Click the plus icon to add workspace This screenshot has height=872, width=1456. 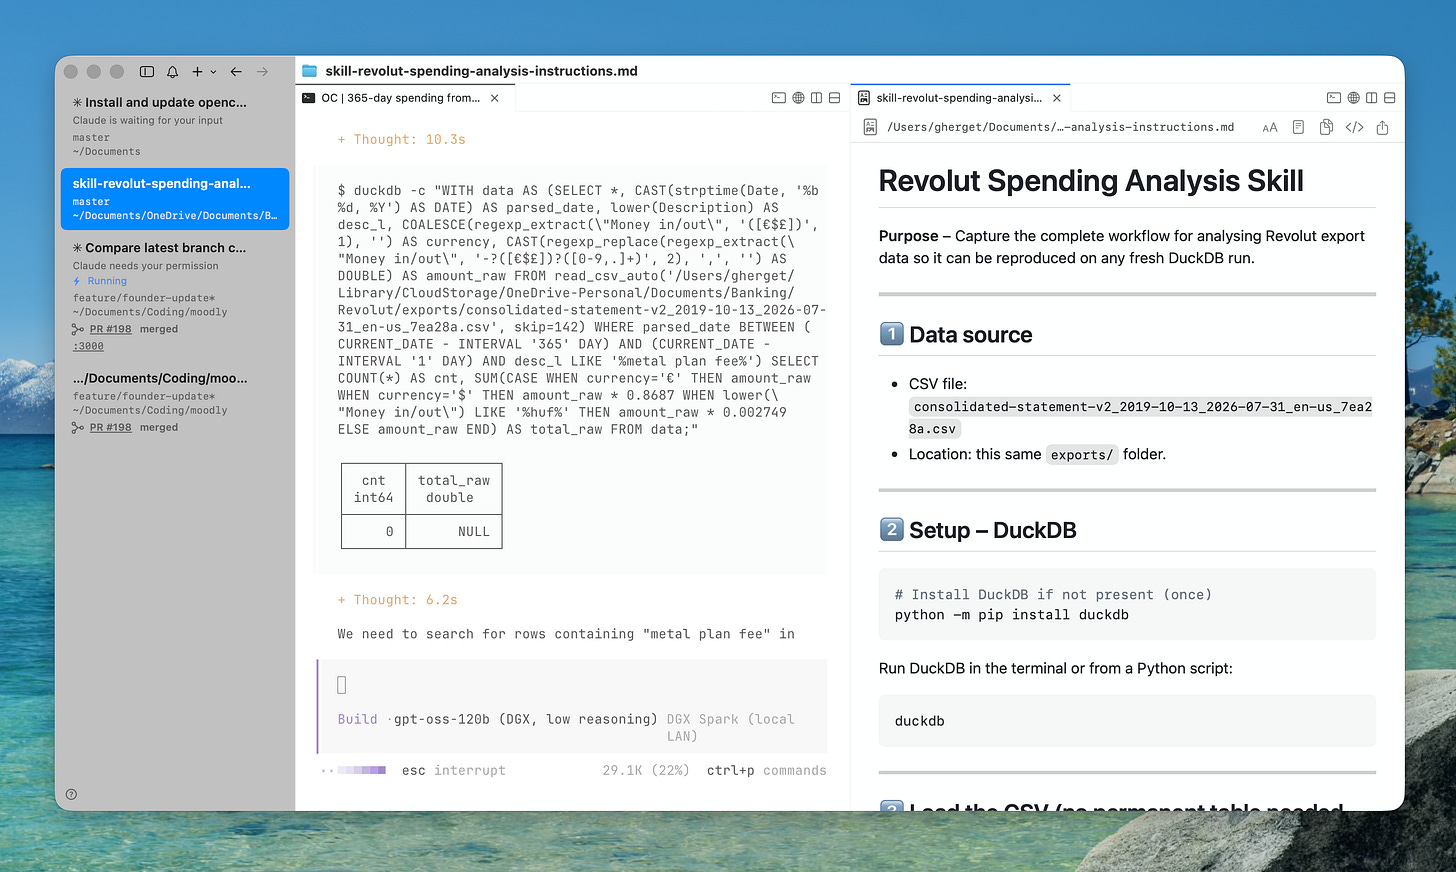tap(198, 72)
